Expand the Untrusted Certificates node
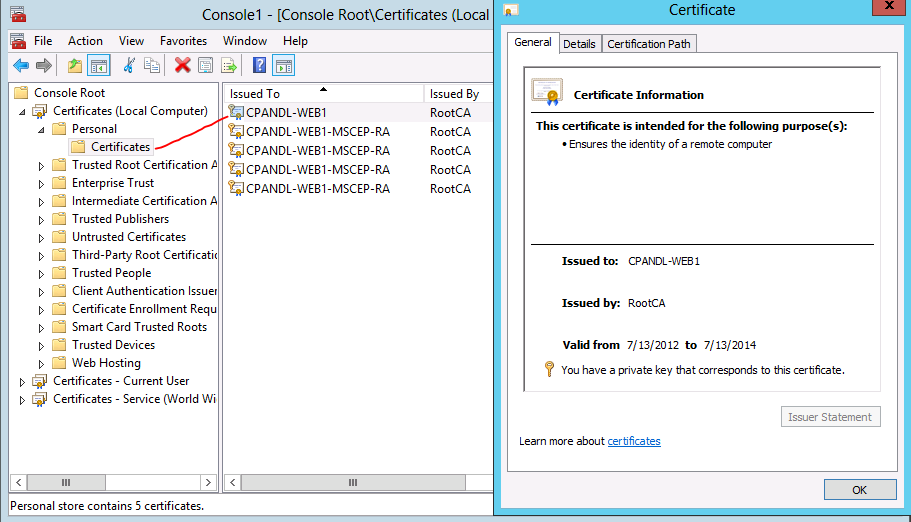Screen dimensions: 911x522 [x=41, y=238]
